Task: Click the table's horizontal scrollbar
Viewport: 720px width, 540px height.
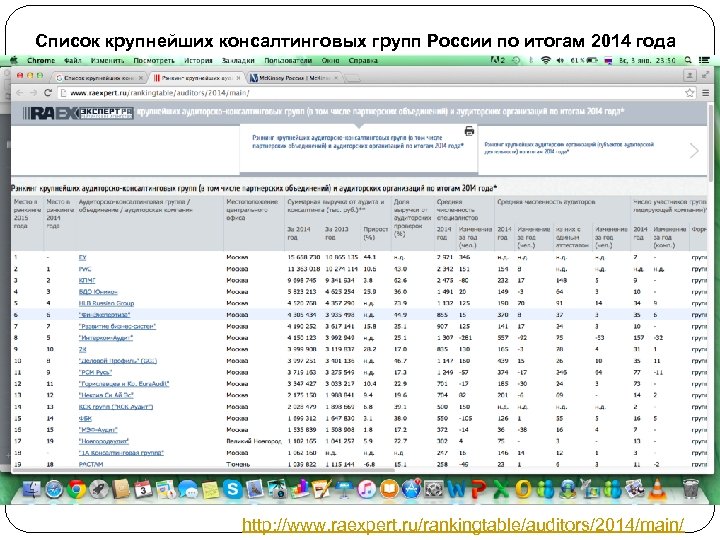Action: pyautogui.click(x=202, y=470)
